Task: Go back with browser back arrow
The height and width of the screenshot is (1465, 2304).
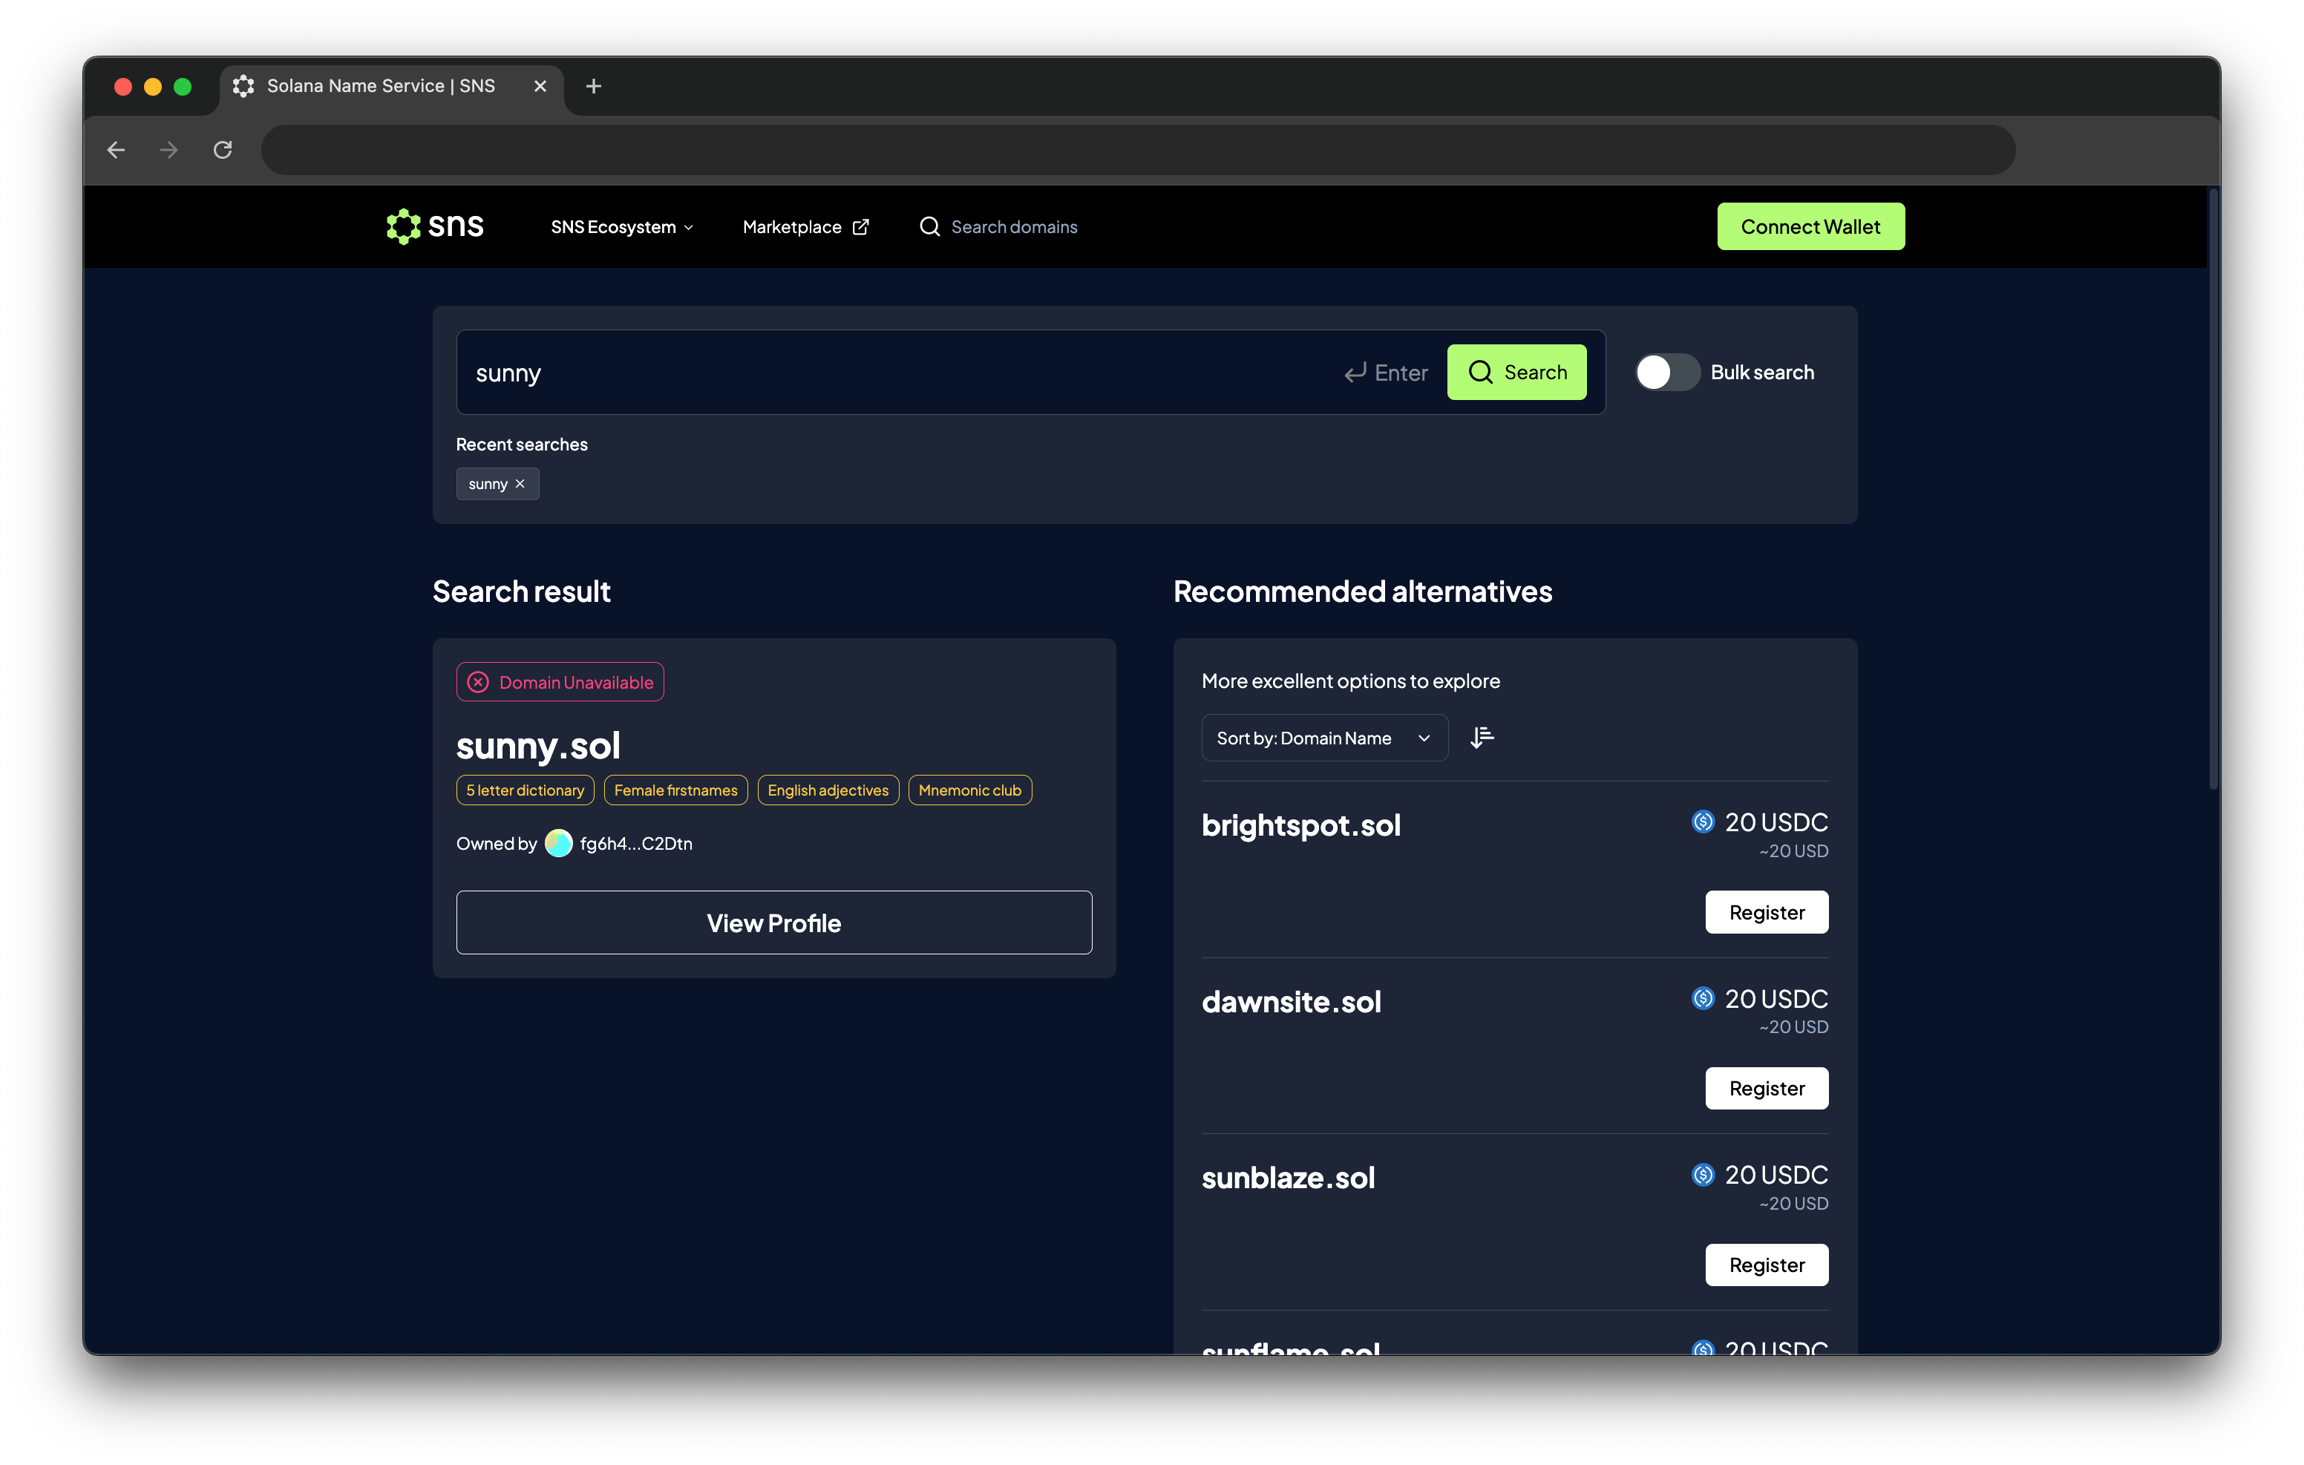Action: (116, 150)
